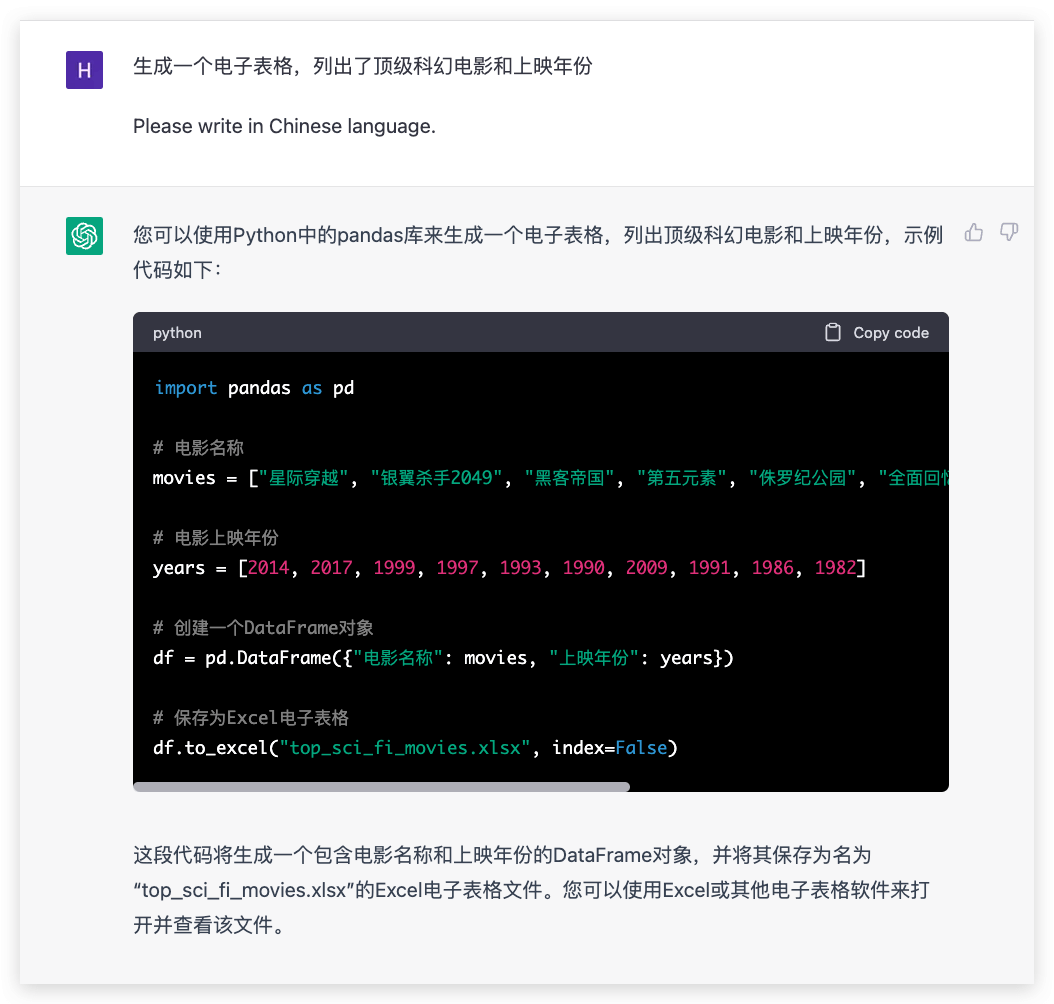Click the thumbs down icon on the response
The image size is (1054, 1004).
(x=1009, y=233)
